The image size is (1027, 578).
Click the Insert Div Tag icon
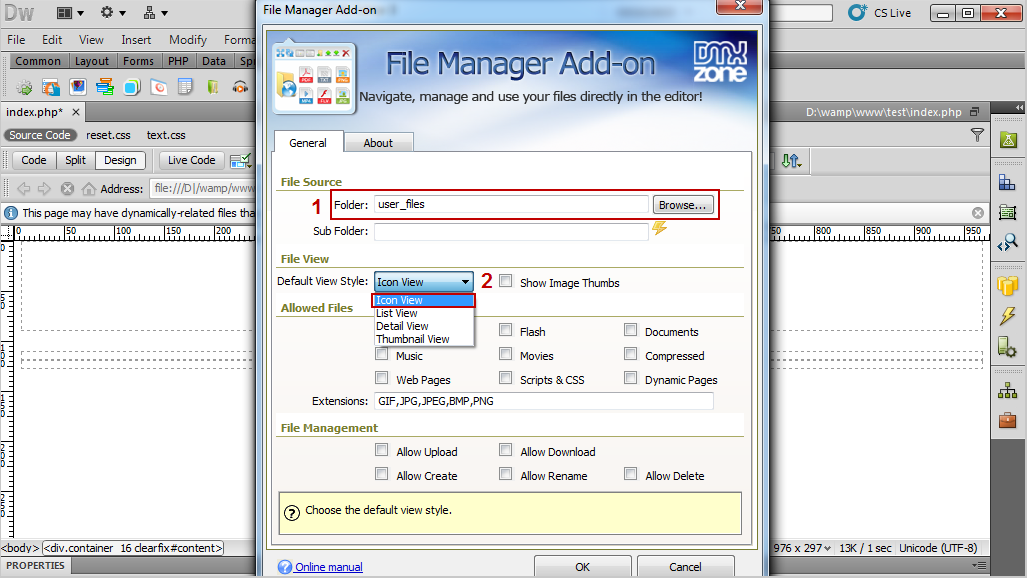(159, 87)
